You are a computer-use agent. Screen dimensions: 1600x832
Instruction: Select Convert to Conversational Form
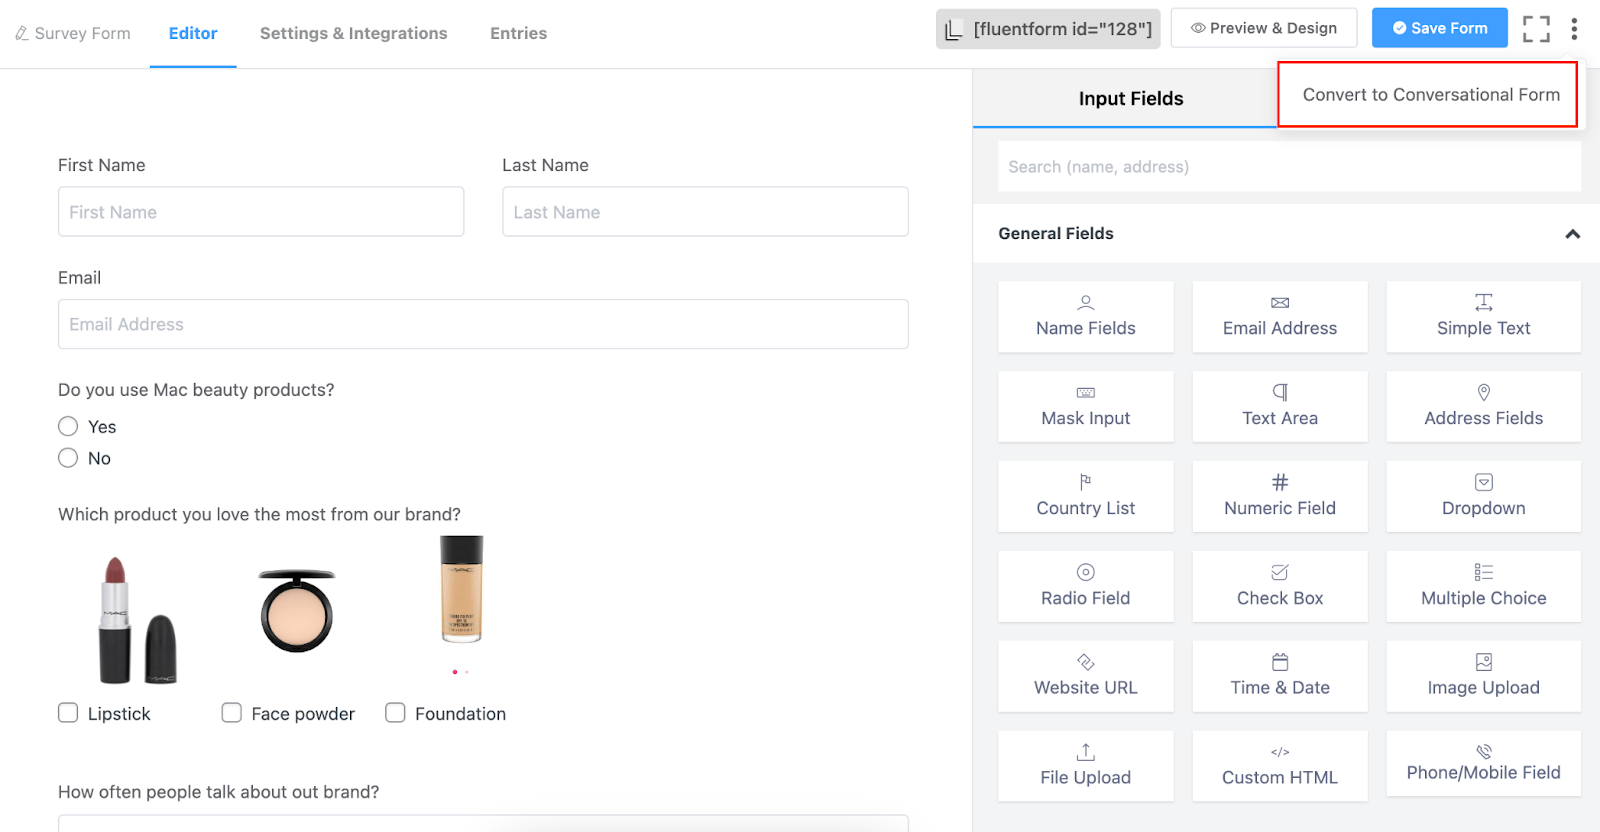click(1430, 95)
